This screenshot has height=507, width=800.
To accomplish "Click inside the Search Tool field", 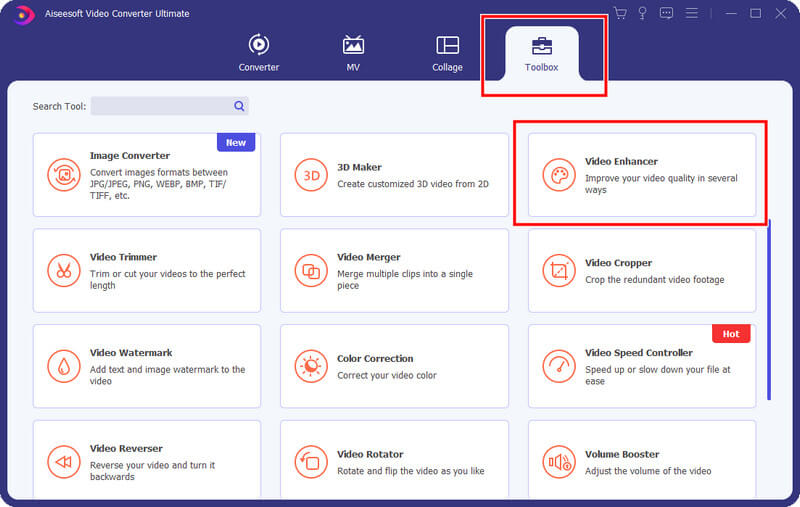I will tap(160, 106).
